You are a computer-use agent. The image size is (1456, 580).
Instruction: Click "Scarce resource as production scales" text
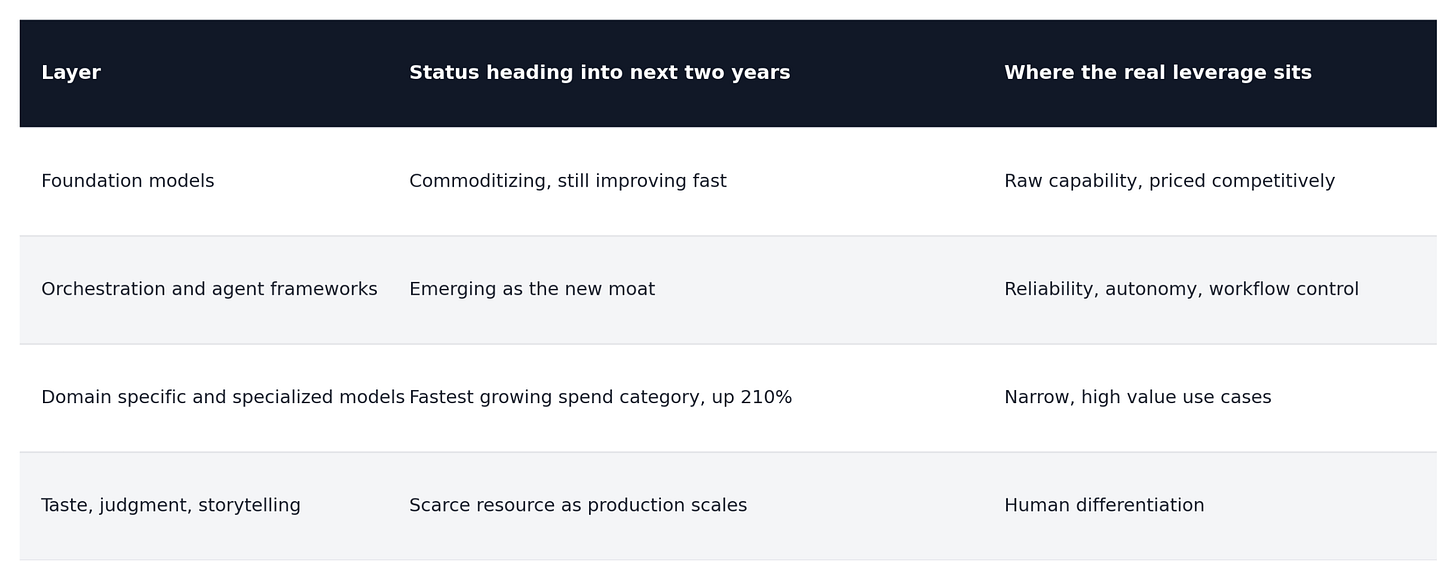(x=578, y=505)
